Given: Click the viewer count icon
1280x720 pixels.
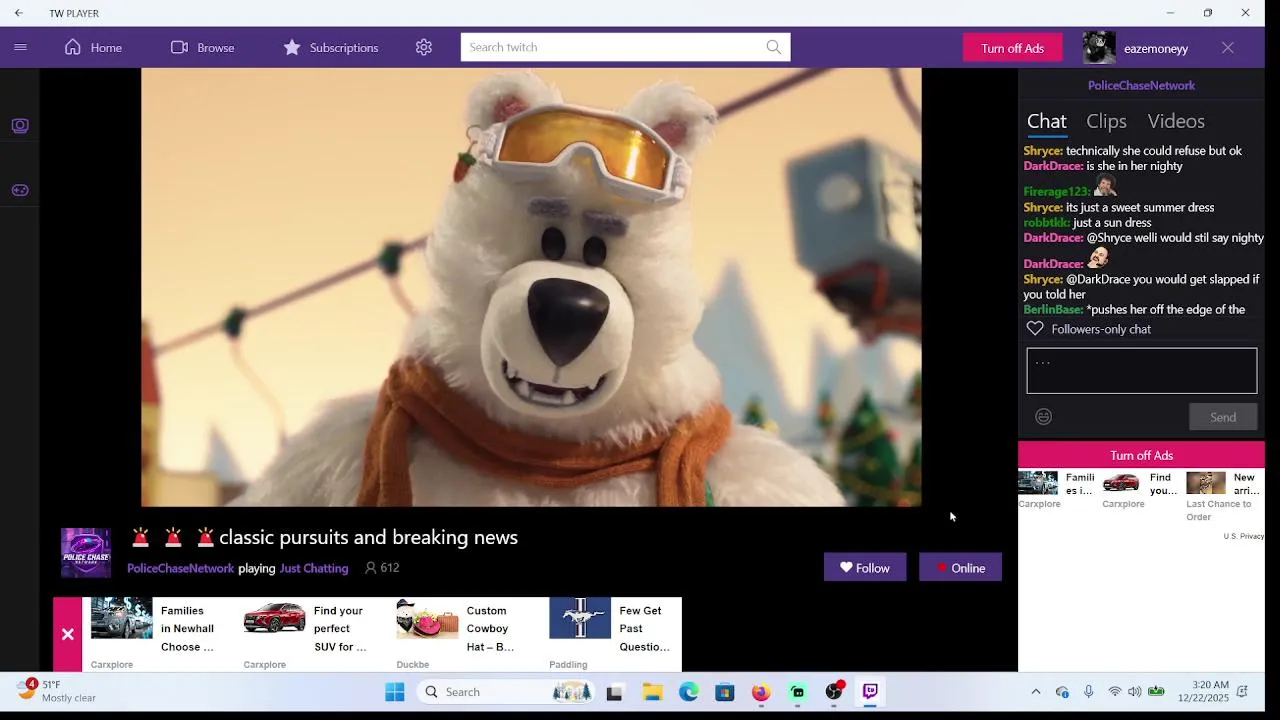Looking at the screenshot, I should pyautogui.click(x=371, y=568).
